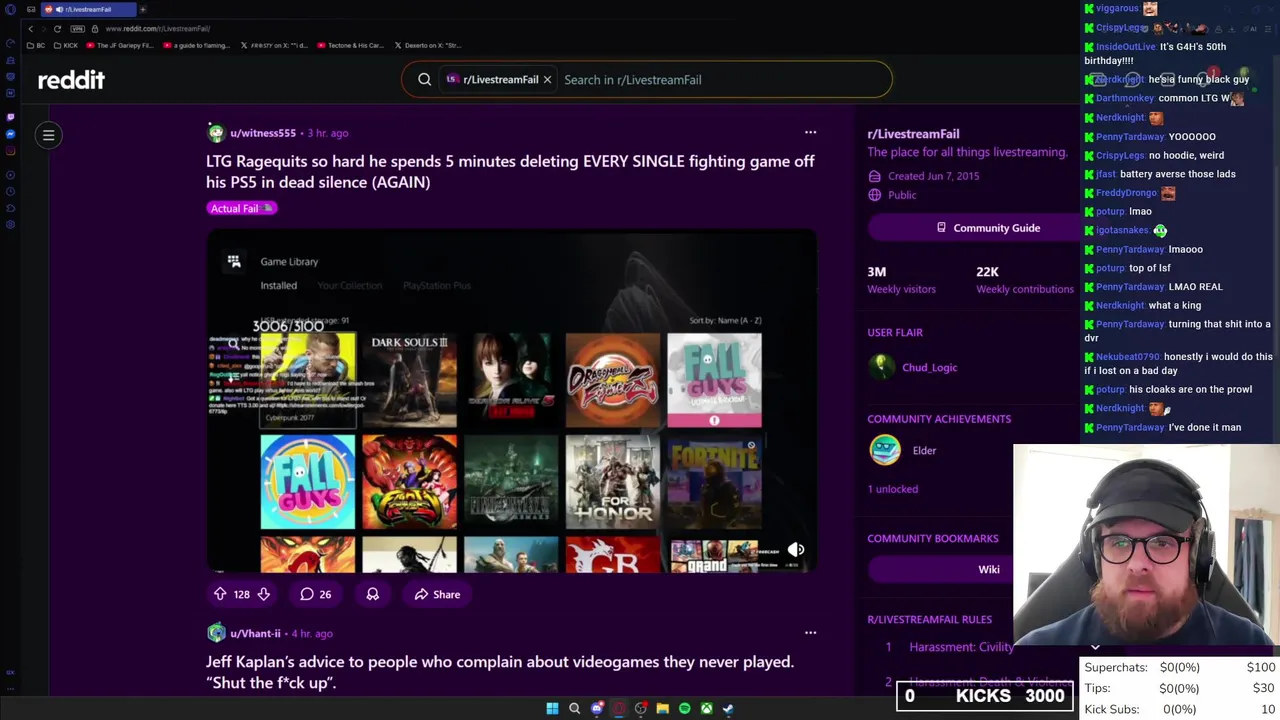Open the LTG Ragequits post title
The image size is (1280, 720).
tap(510, 171)
